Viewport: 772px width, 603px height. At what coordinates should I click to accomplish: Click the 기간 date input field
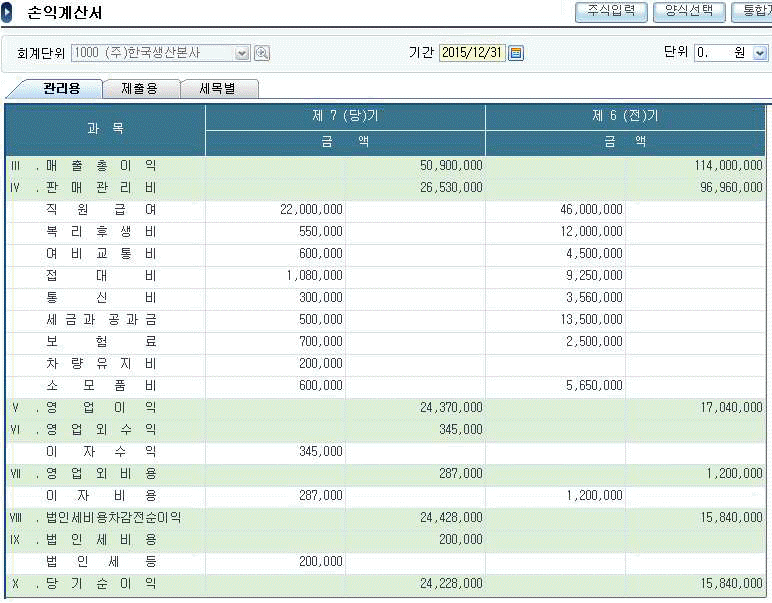(472, 54)
